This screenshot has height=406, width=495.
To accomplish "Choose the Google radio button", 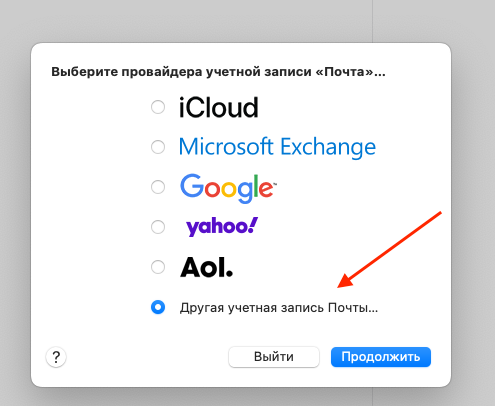I will [158, 187].
